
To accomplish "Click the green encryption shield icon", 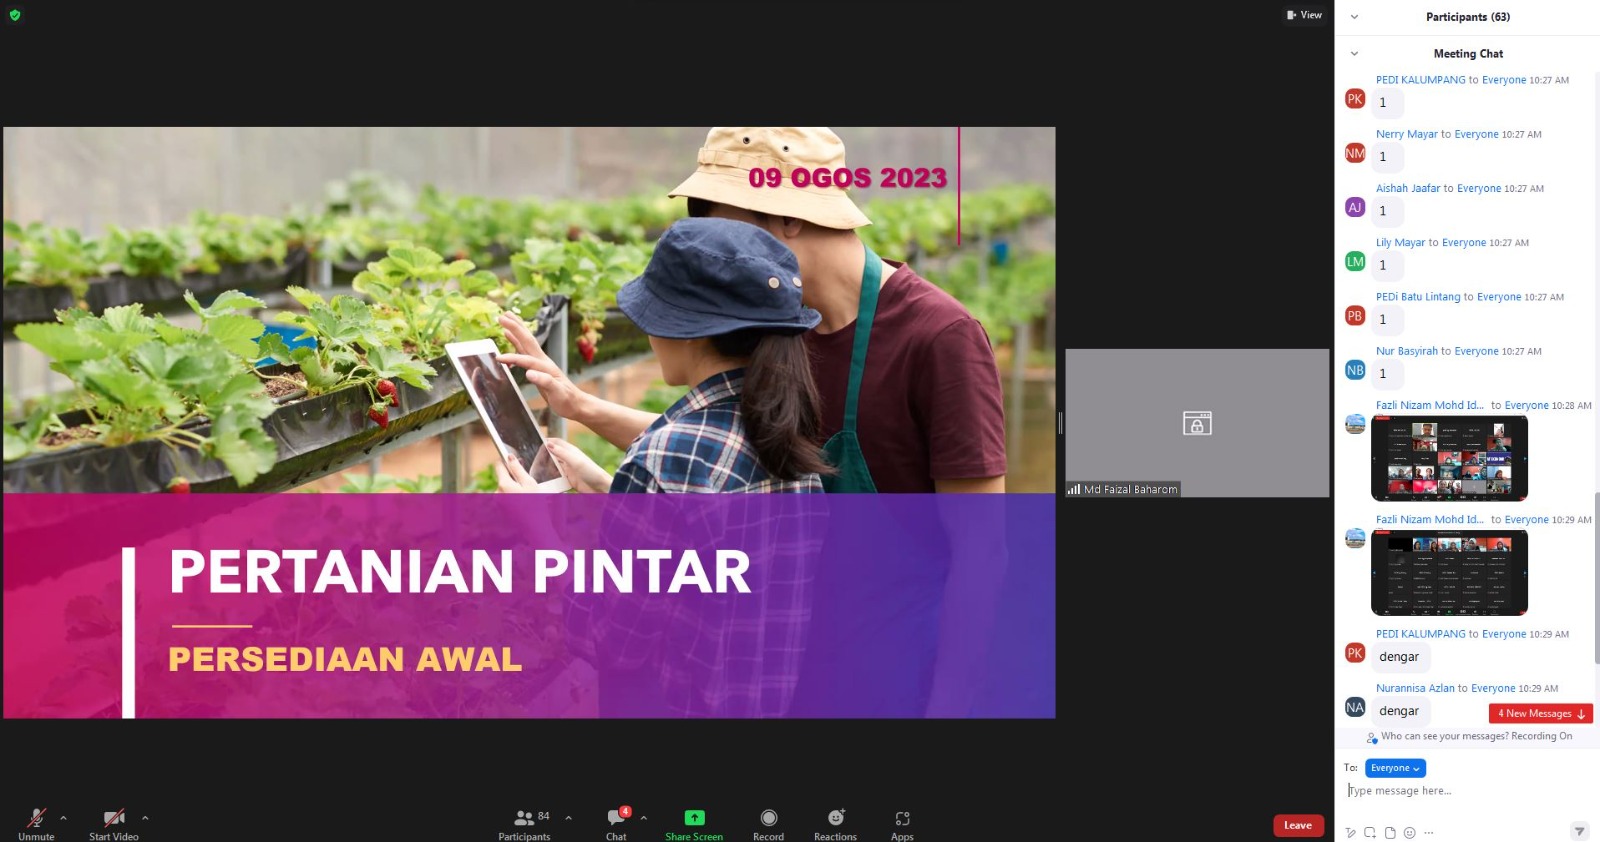I will 15,15.
